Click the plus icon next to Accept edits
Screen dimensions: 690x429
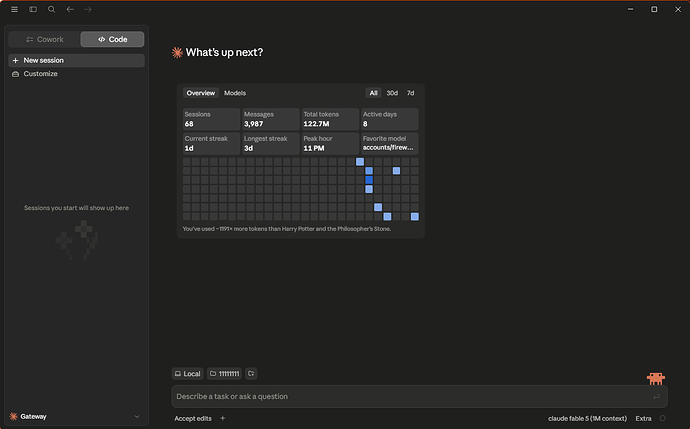click(x=223, y=418)
